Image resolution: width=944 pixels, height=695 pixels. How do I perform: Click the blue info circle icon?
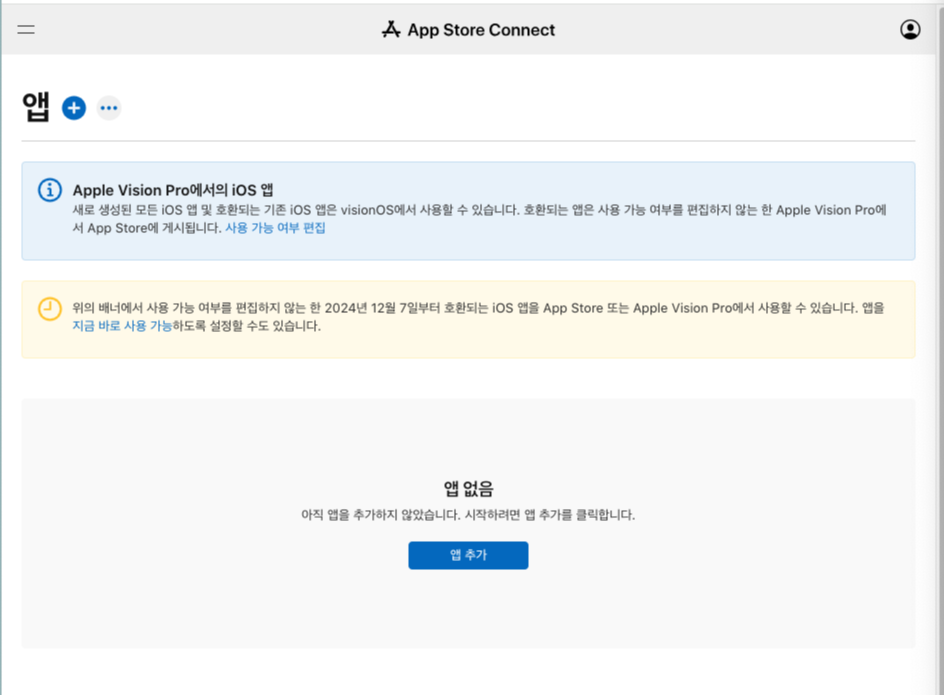pos(50,190)
